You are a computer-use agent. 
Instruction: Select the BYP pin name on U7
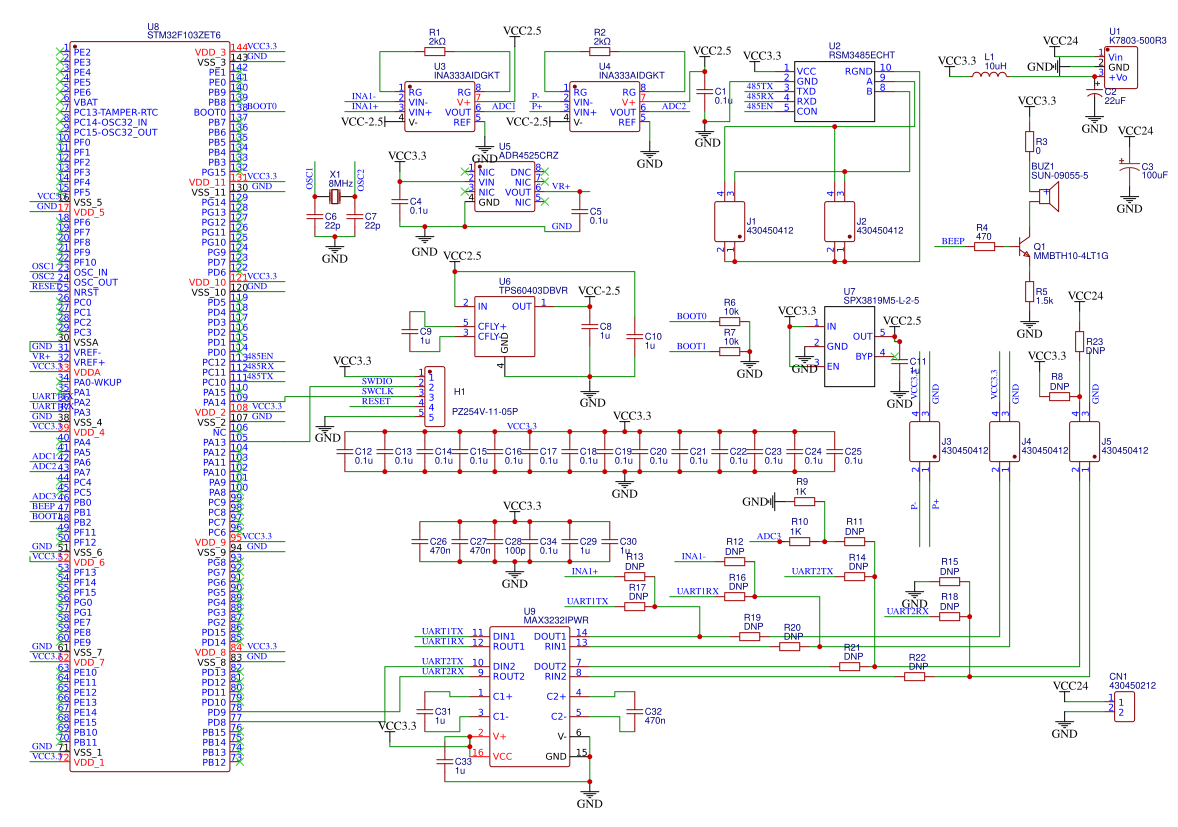click(864, 356)
